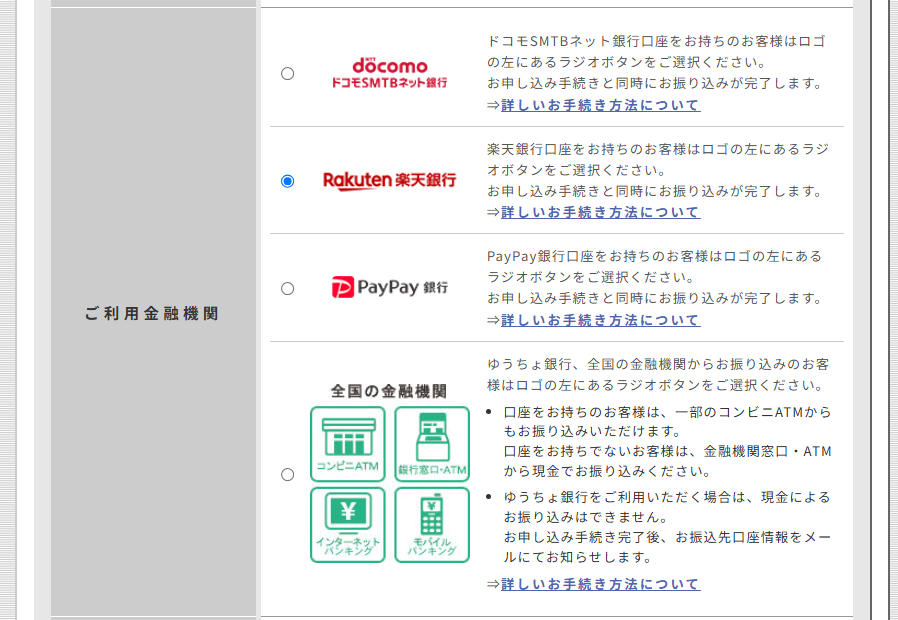Click the text starting 楽天銀行口座をお持ちのお客様

point(657,170)
